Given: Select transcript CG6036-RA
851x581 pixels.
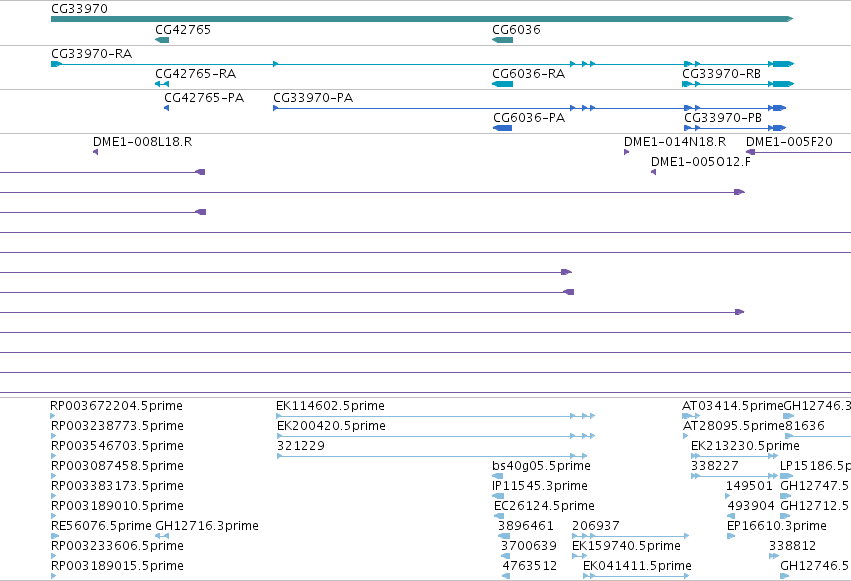Looking at the screenshot, I should point(502,84).
